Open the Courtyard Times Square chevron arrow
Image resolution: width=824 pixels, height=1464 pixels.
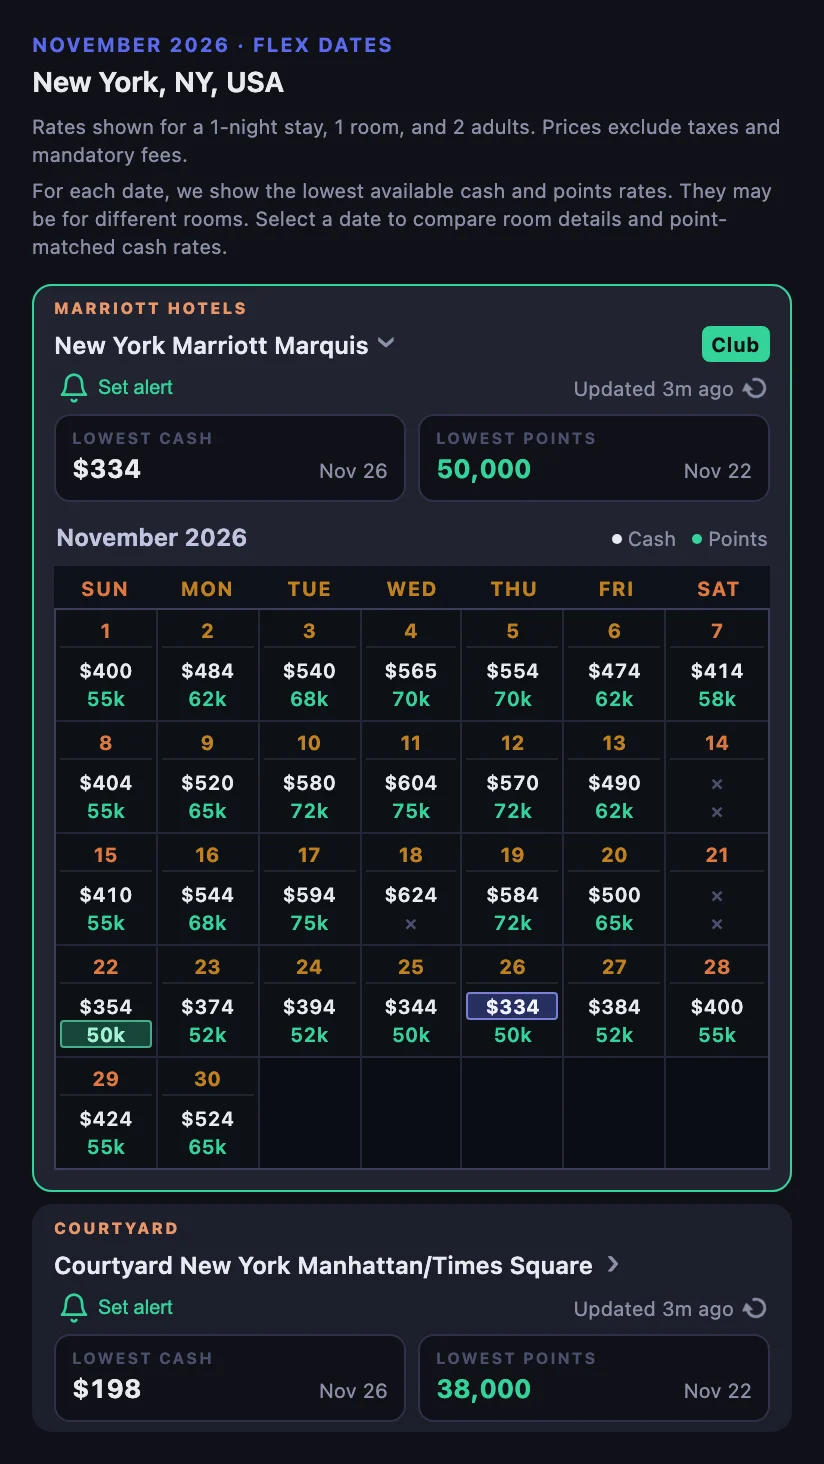(613, 1264)
